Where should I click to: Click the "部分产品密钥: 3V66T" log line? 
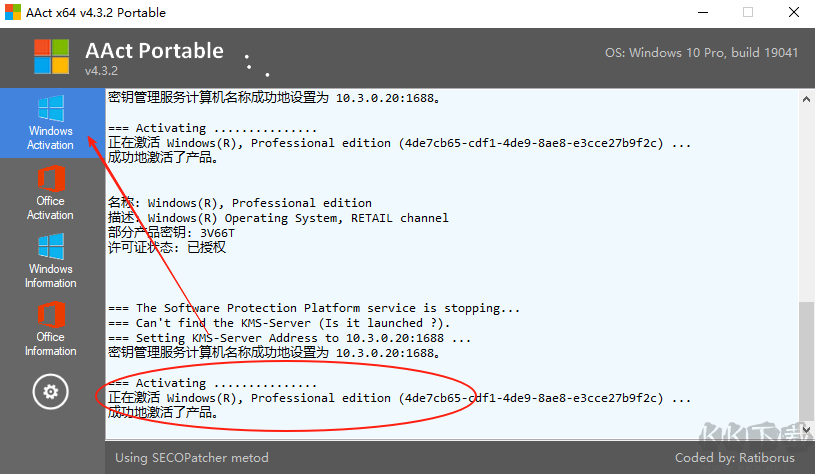click(x=172, y=233)
